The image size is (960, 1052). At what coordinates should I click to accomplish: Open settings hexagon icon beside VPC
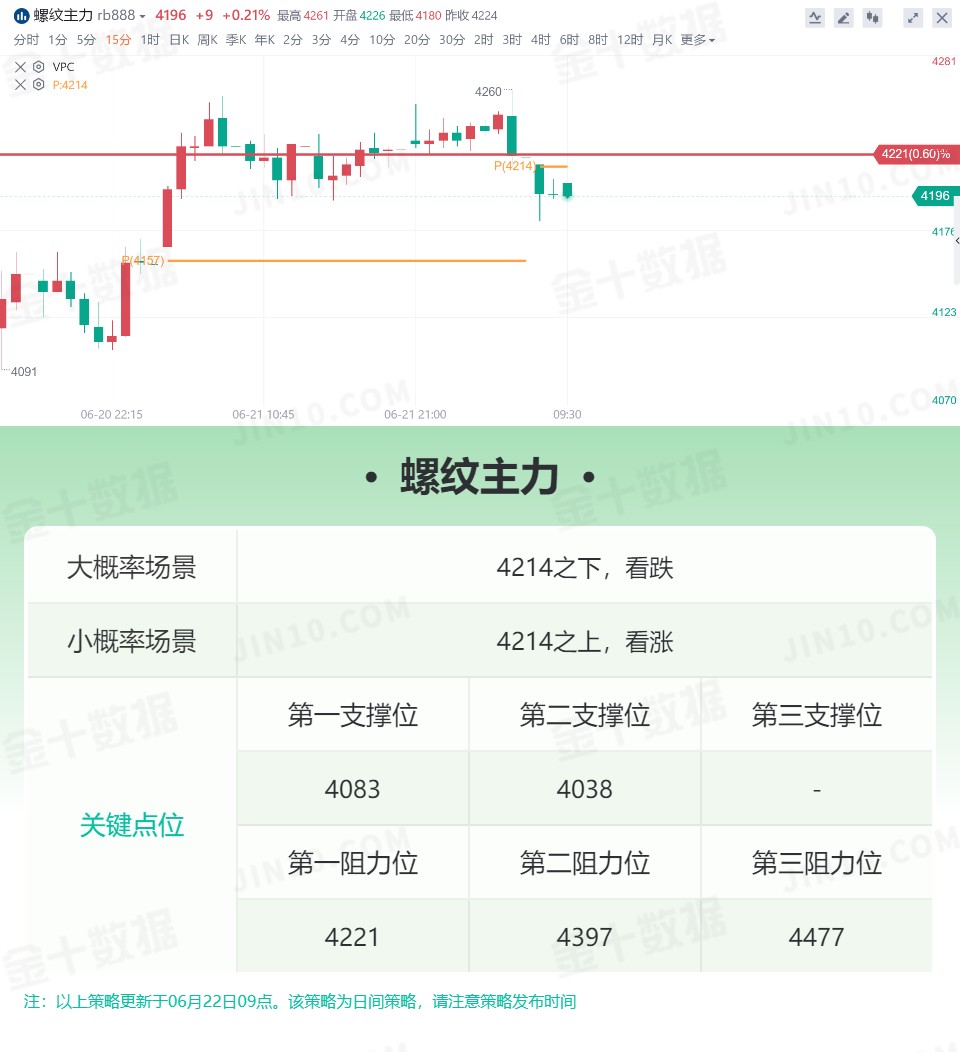[39, 66]
